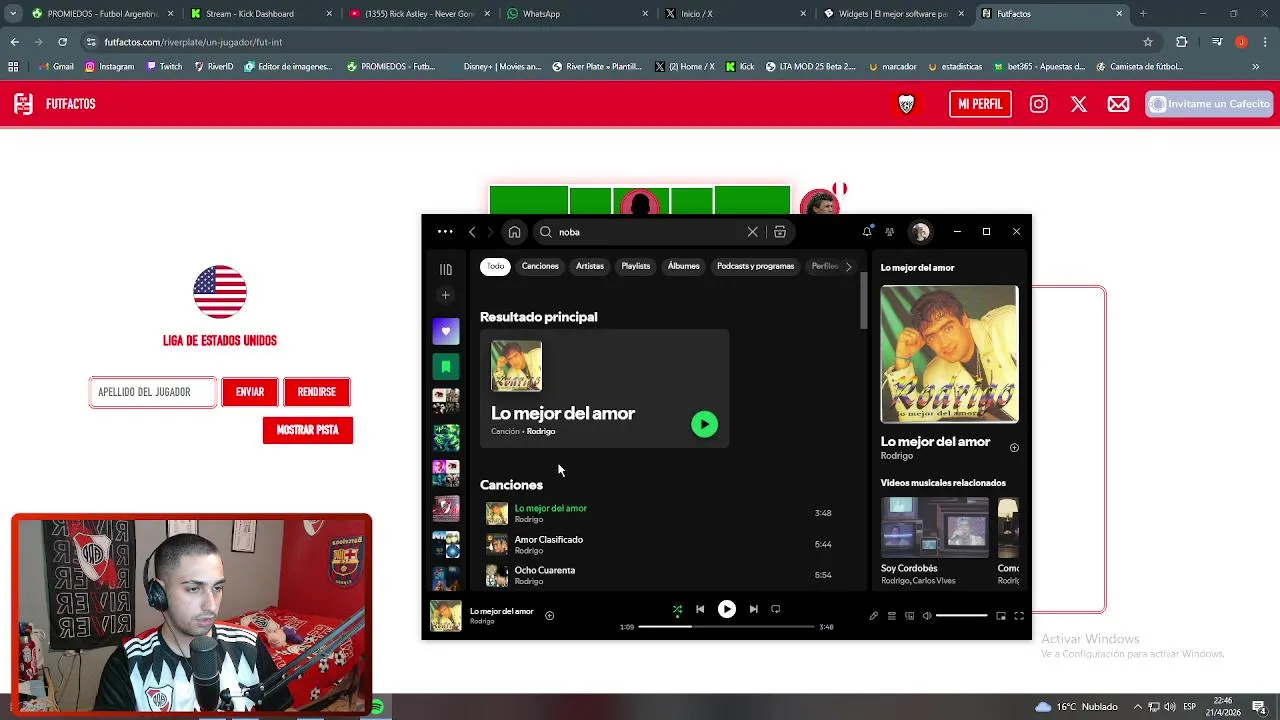
Task: Open Spotify in Windows taskbar
Action: click(x=378, y=707)
